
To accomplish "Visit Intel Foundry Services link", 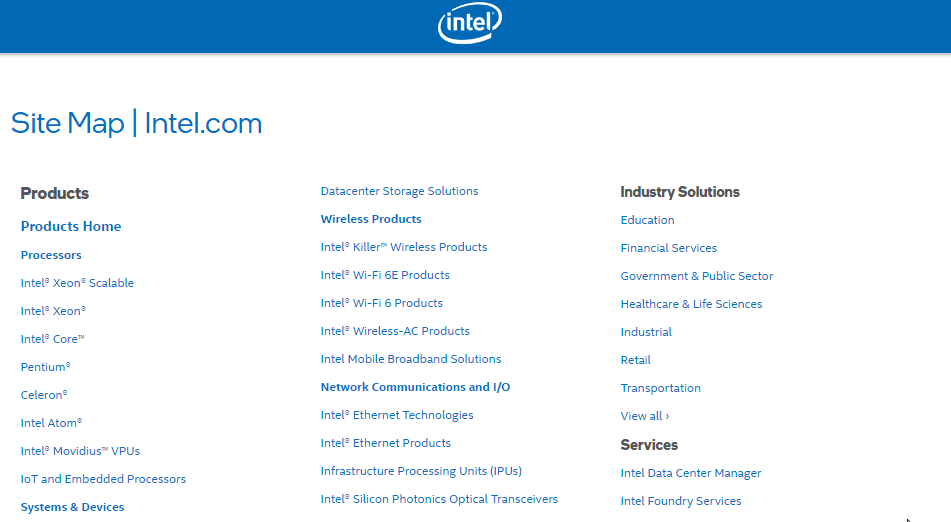I will (x=681, y=501).
